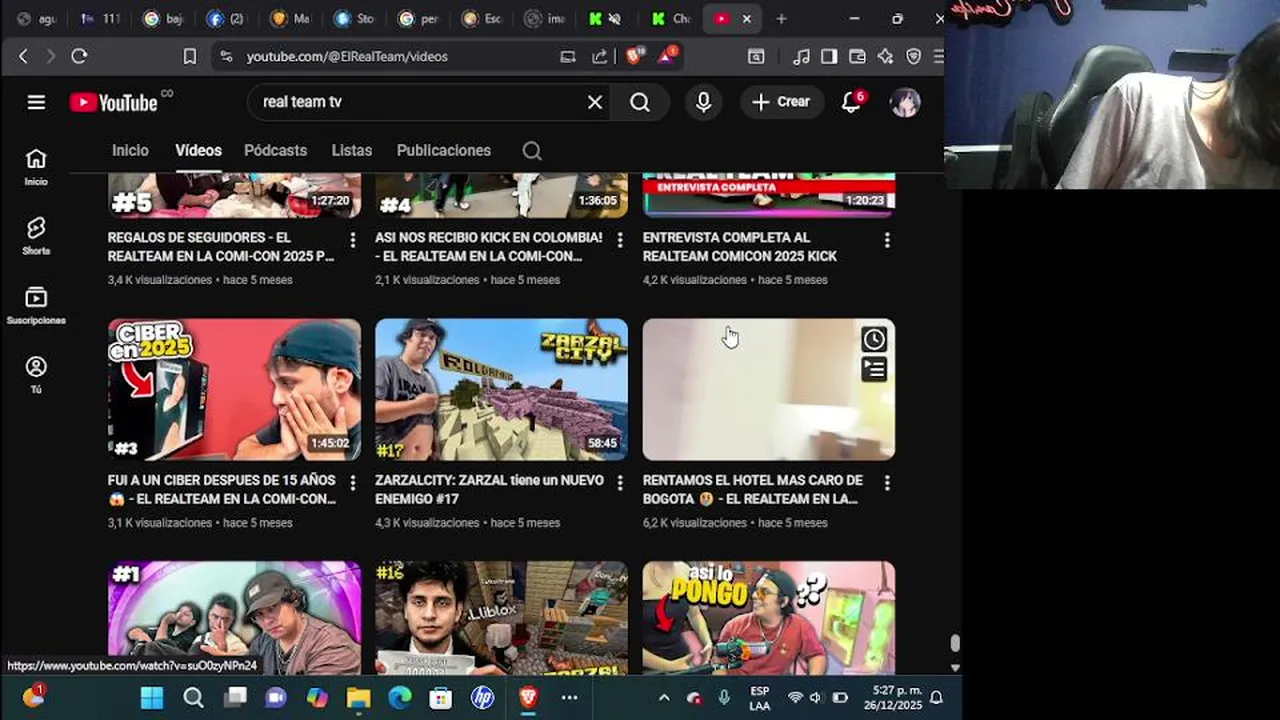Open the Crear menu

tap(781, 102)
